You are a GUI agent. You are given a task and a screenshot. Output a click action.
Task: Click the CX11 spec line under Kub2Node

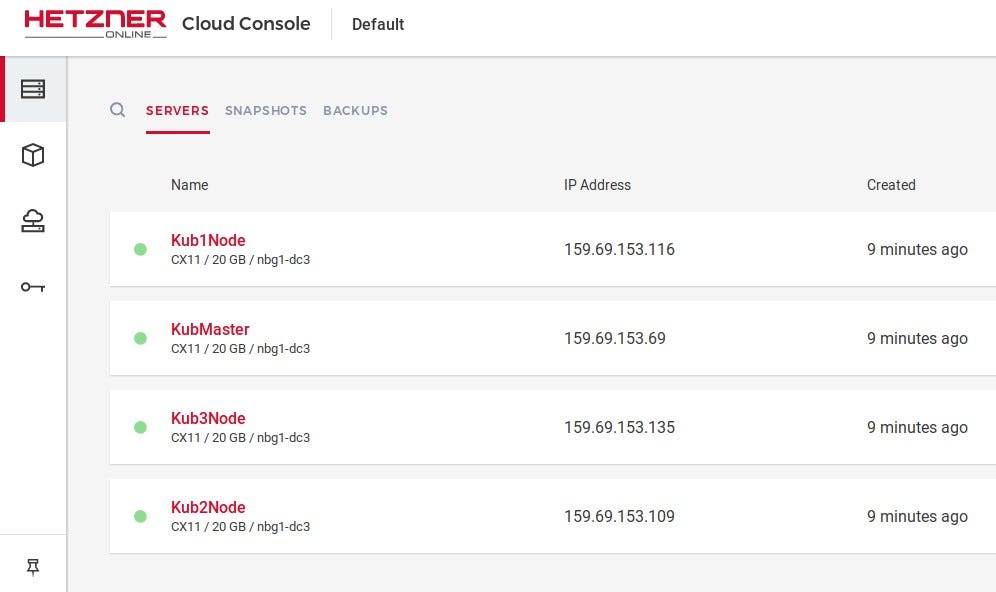(240, 527)
